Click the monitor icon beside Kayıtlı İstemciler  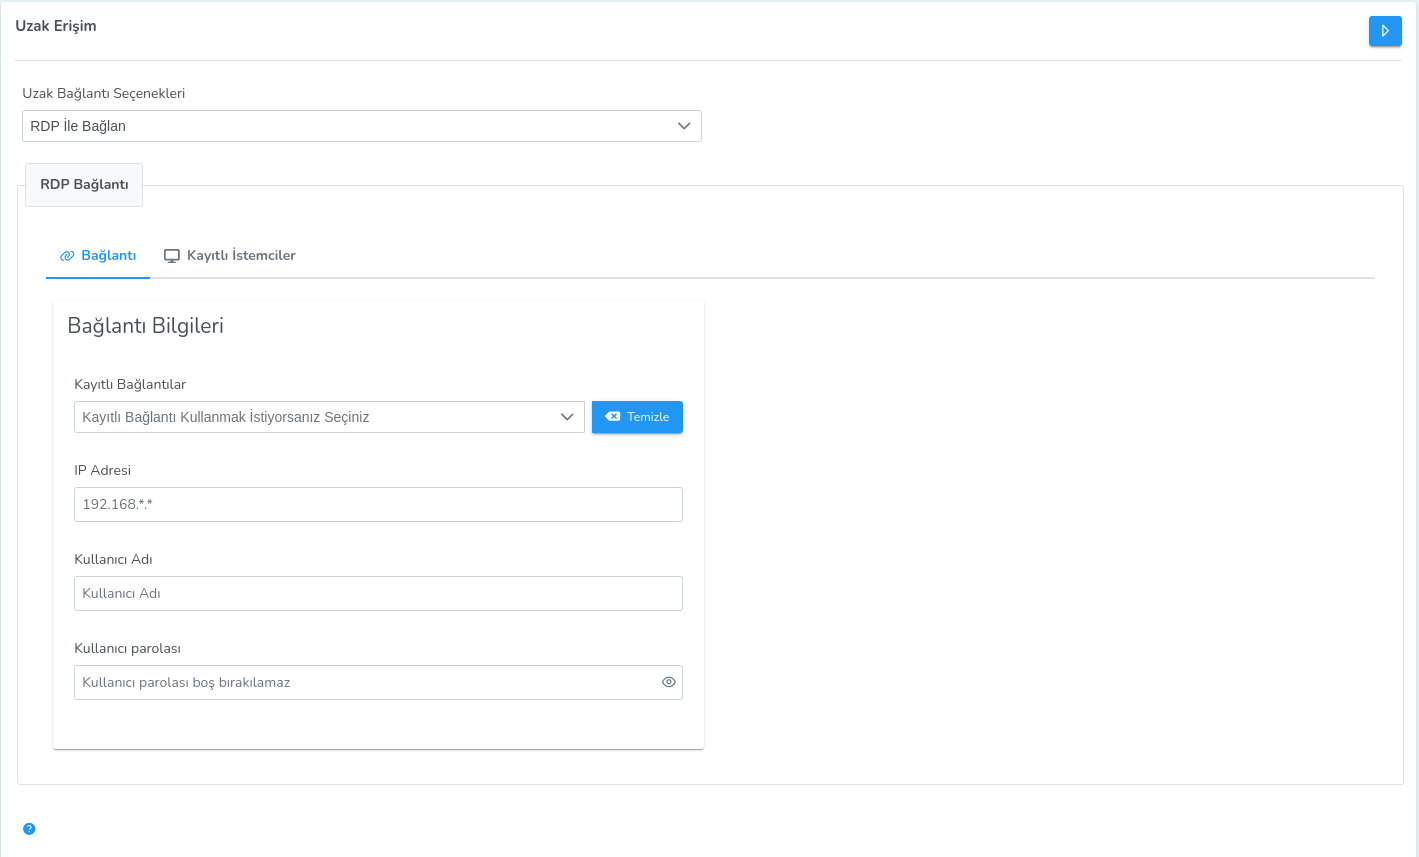[x=172, y=256]
